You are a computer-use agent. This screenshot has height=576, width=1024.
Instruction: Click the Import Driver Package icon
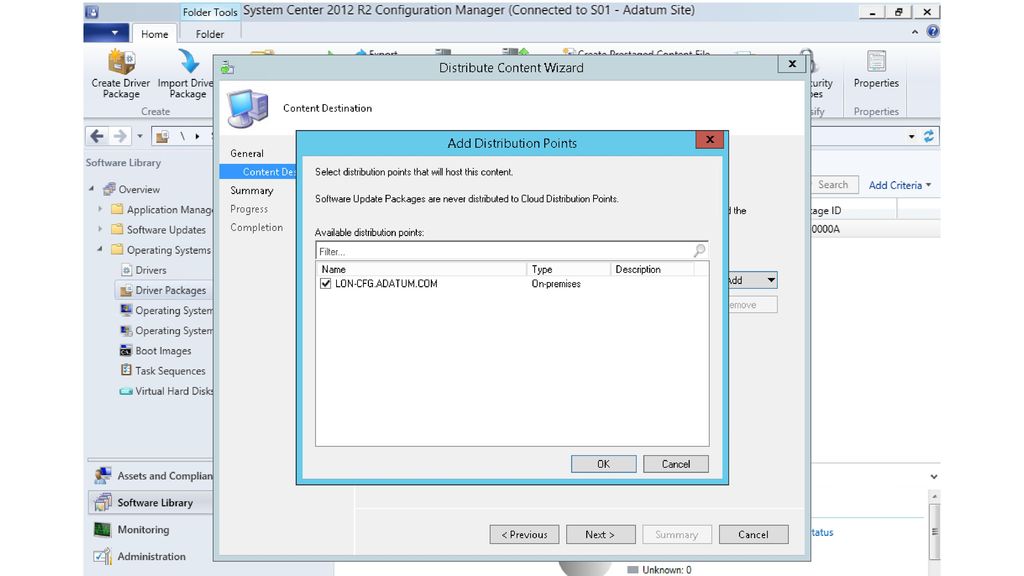click(x=189, y=62)
